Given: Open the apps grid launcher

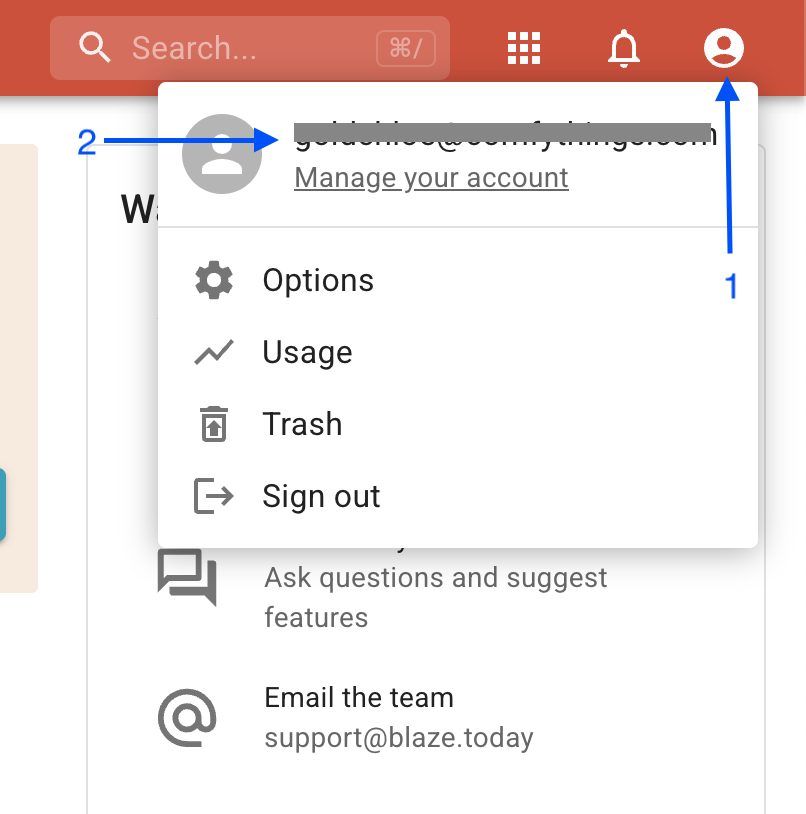Looking at the screenshot, I should click(x=524, y=47).
